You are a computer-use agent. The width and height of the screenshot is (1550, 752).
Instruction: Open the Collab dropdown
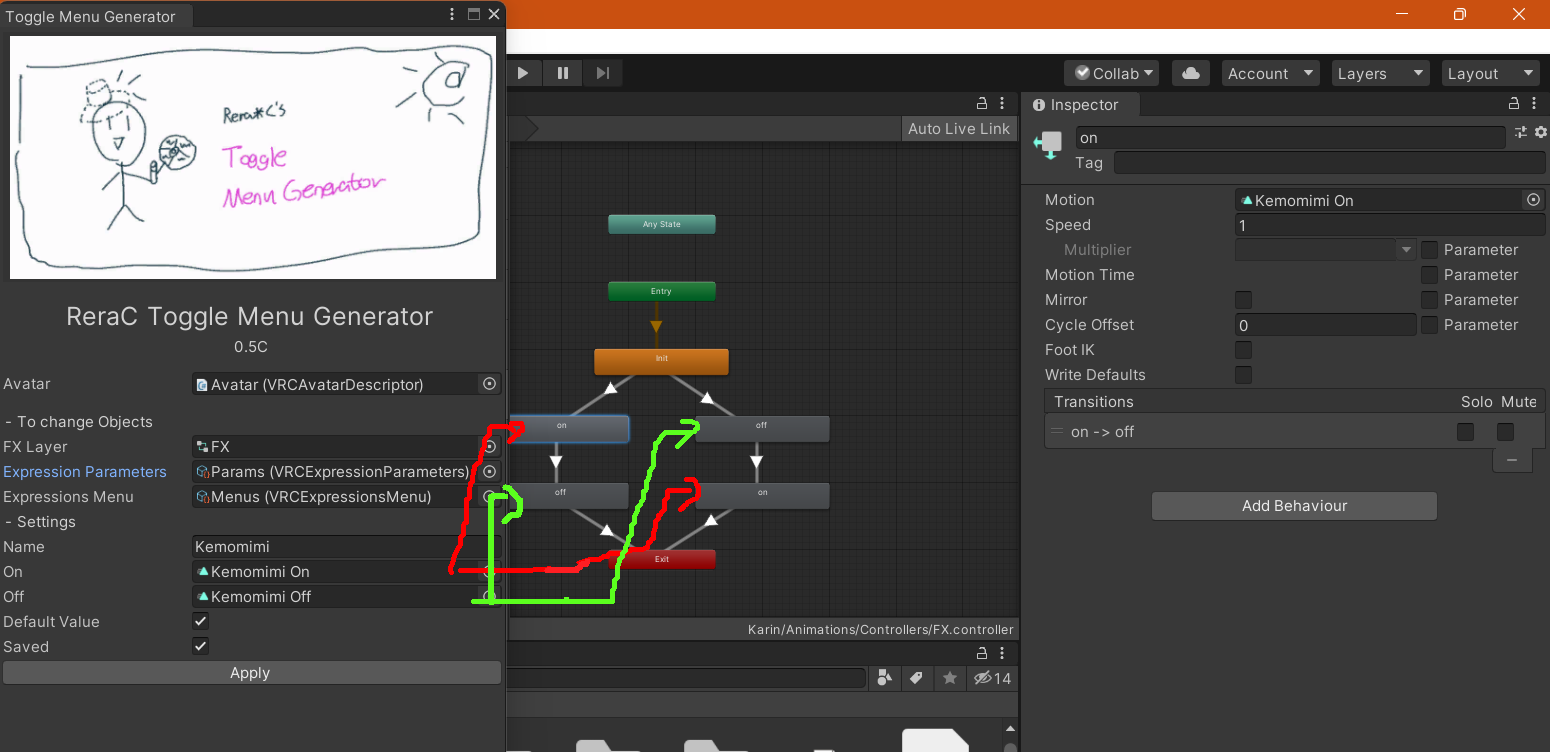point(1111,73)
